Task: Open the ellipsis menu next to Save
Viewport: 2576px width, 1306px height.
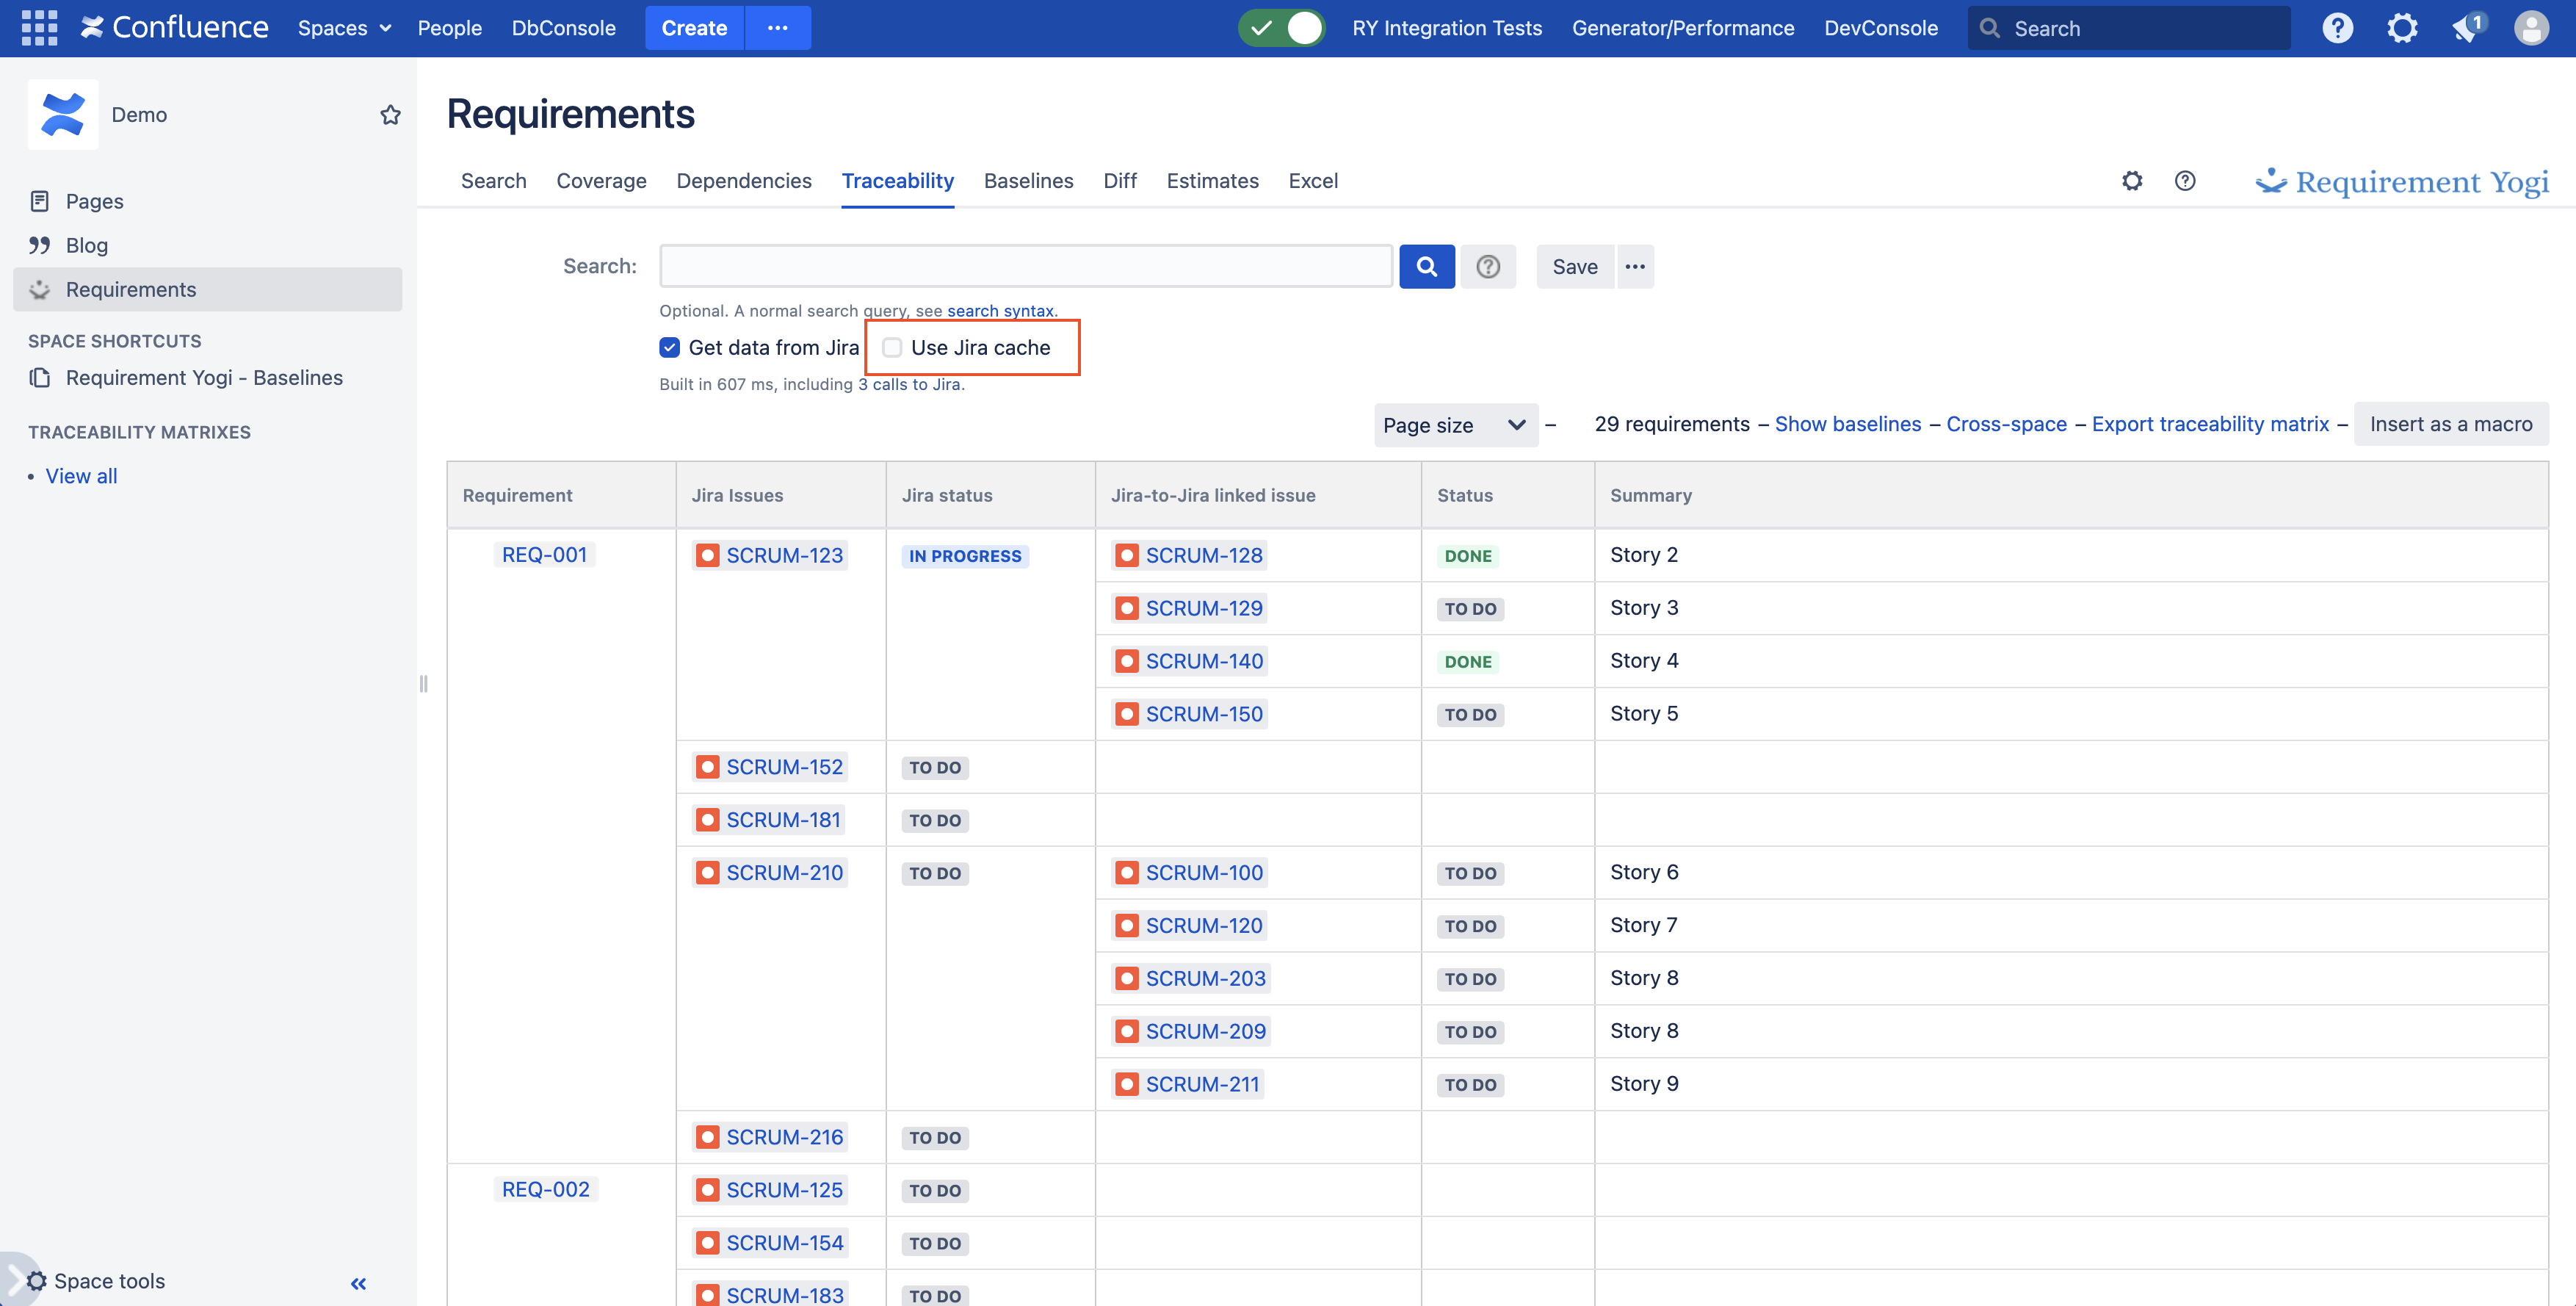Action: point(1636,266)
